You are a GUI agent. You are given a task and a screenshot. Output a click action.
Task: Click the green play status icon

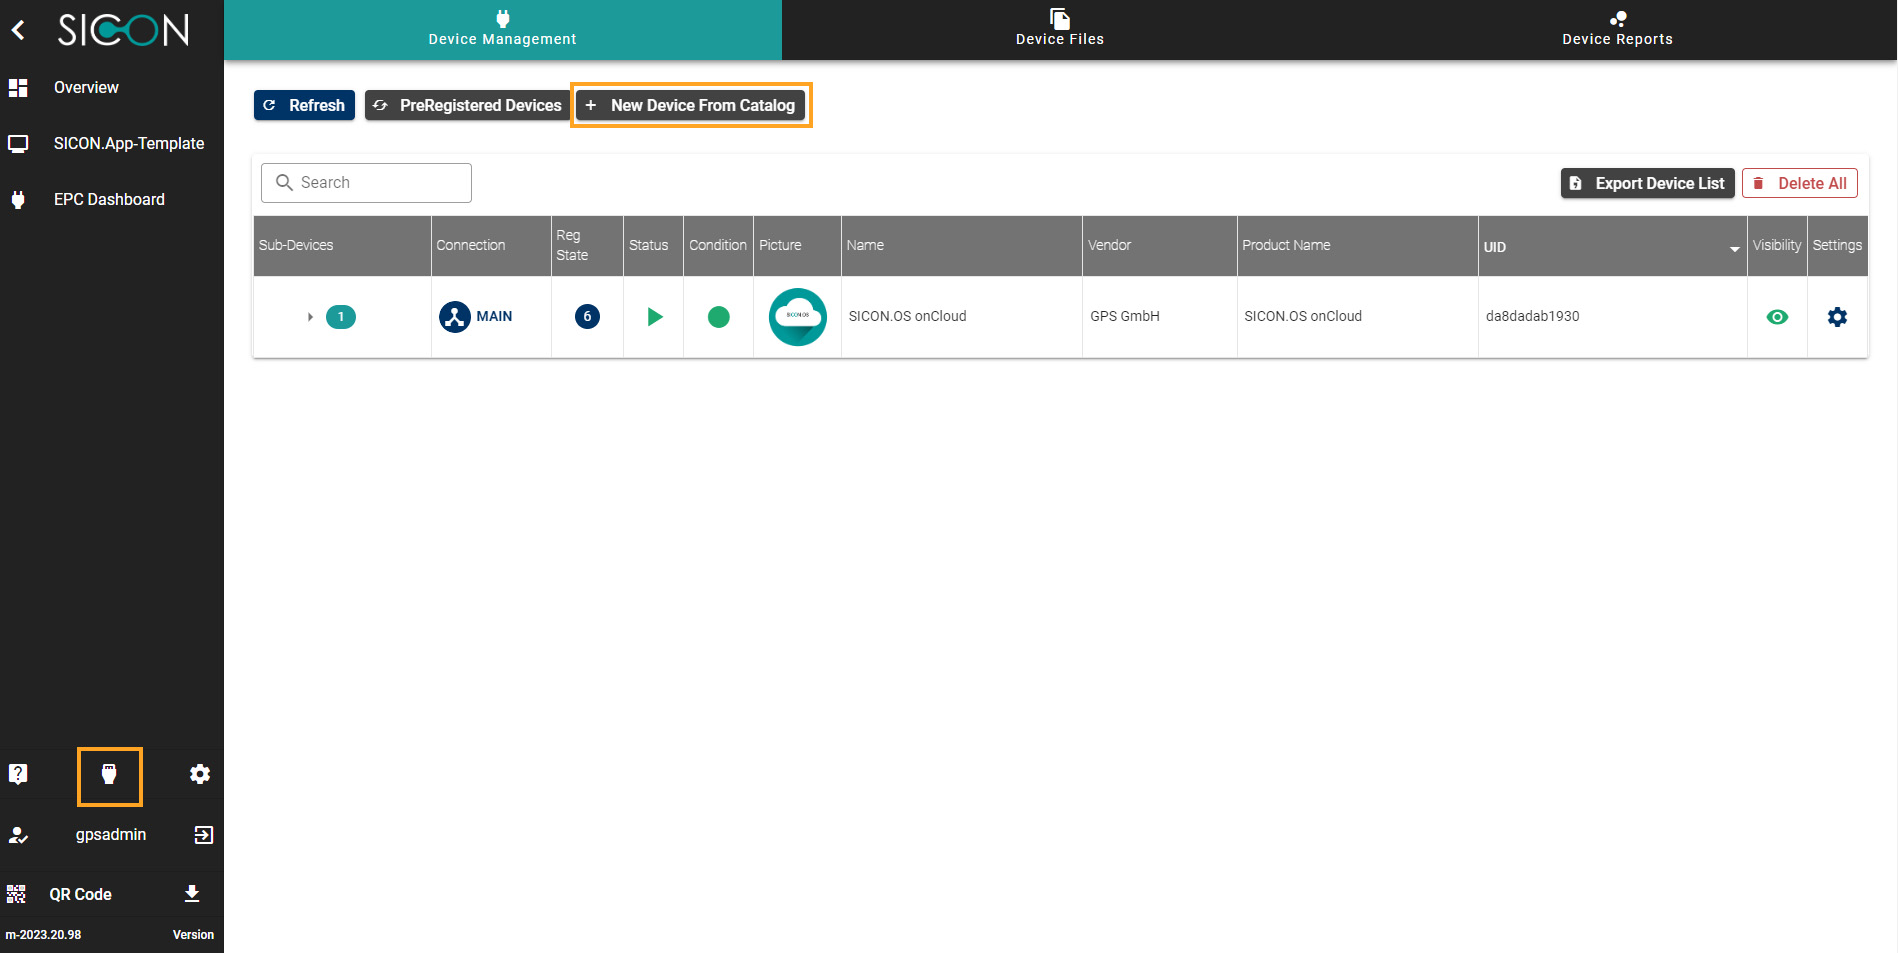click(654, 317)
